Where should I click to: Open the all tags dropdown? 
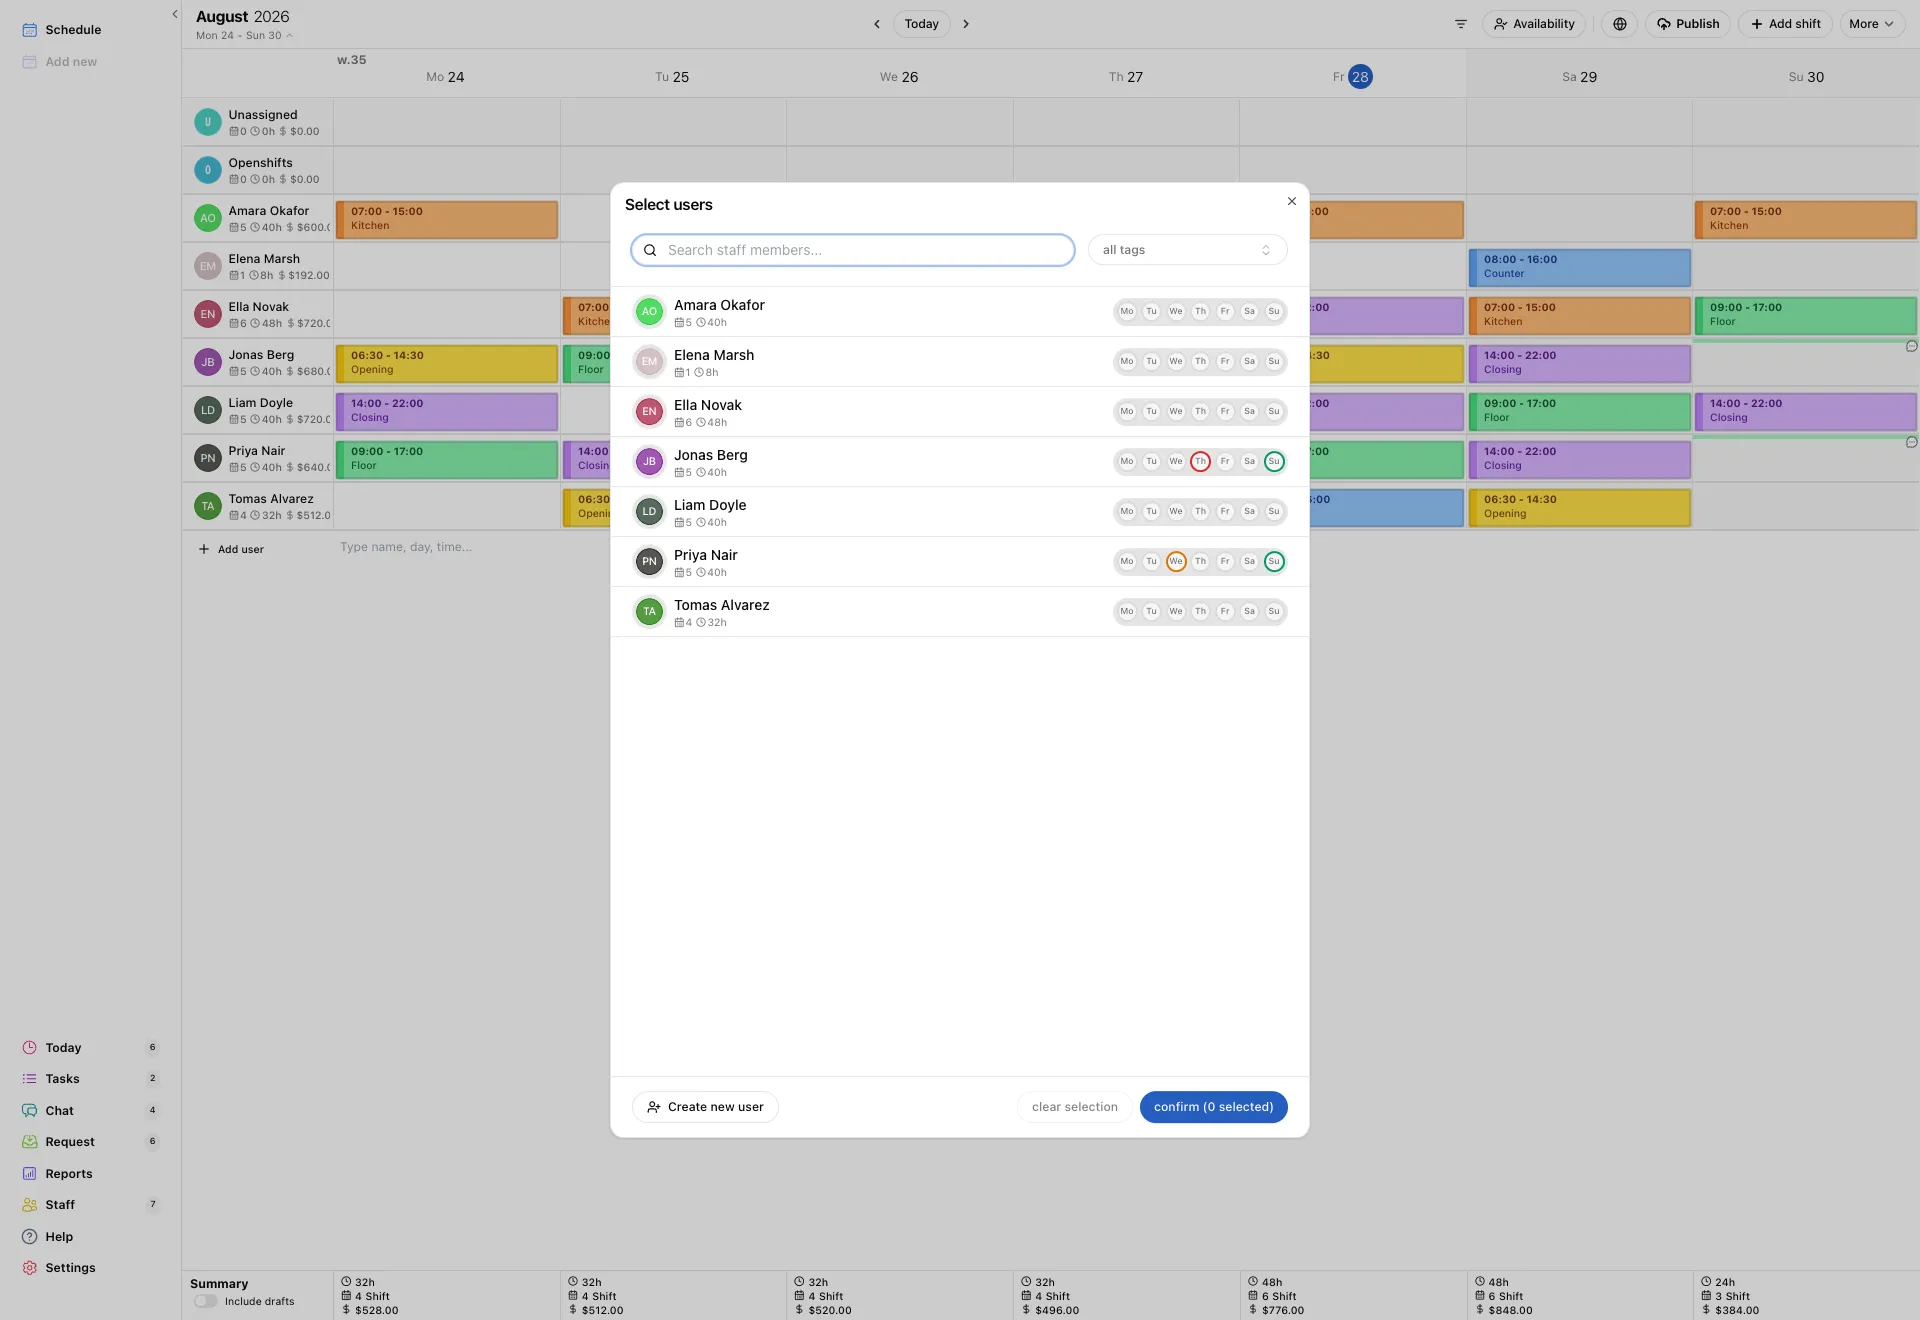click(1187, 250)
